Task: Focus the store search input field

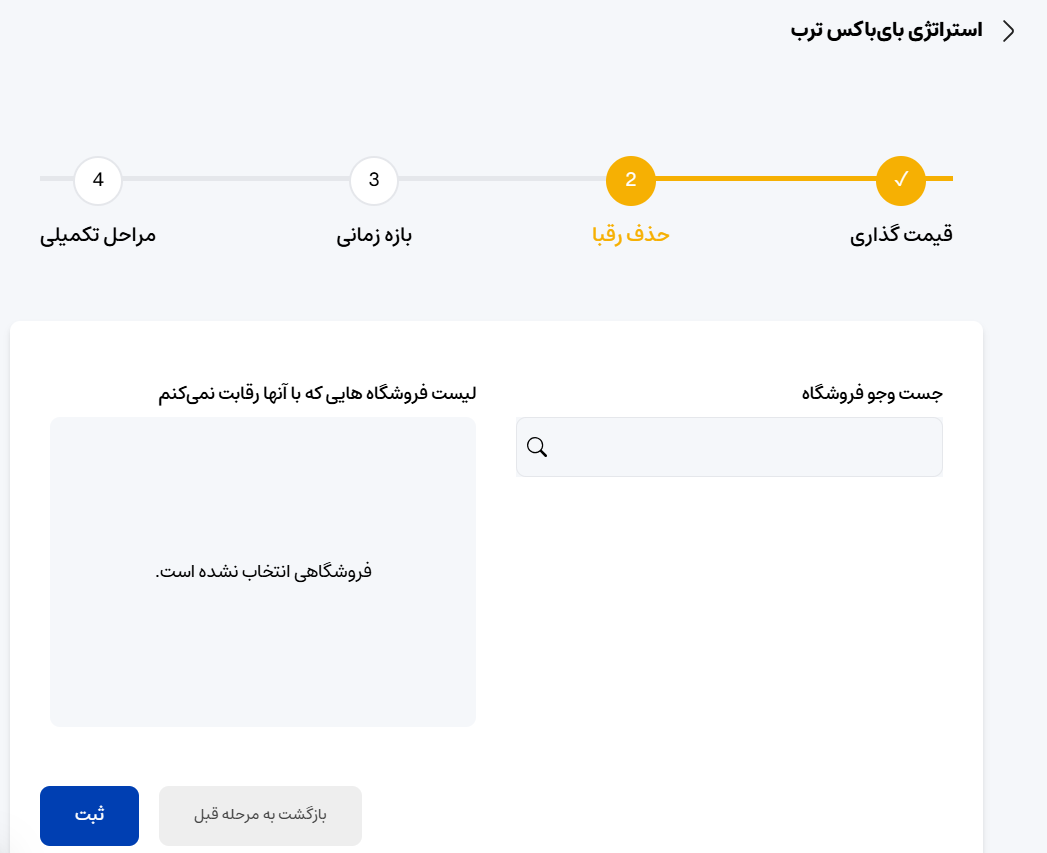Action: point(729,447)
